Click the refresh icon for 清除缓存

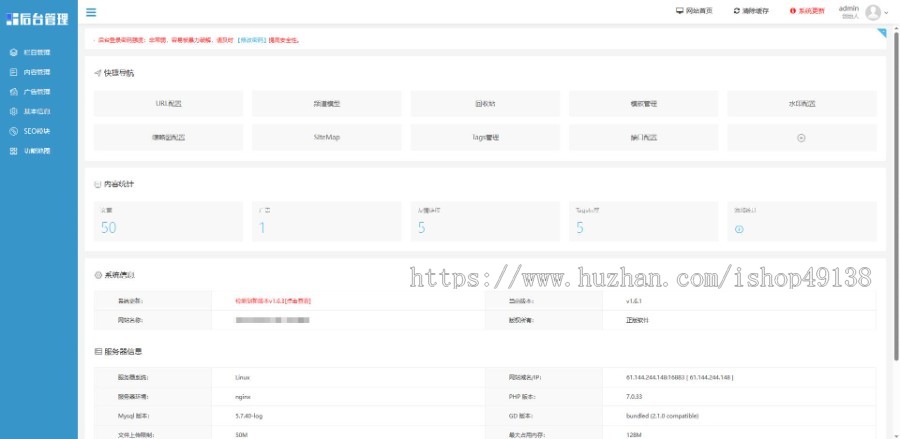(736, 11)
